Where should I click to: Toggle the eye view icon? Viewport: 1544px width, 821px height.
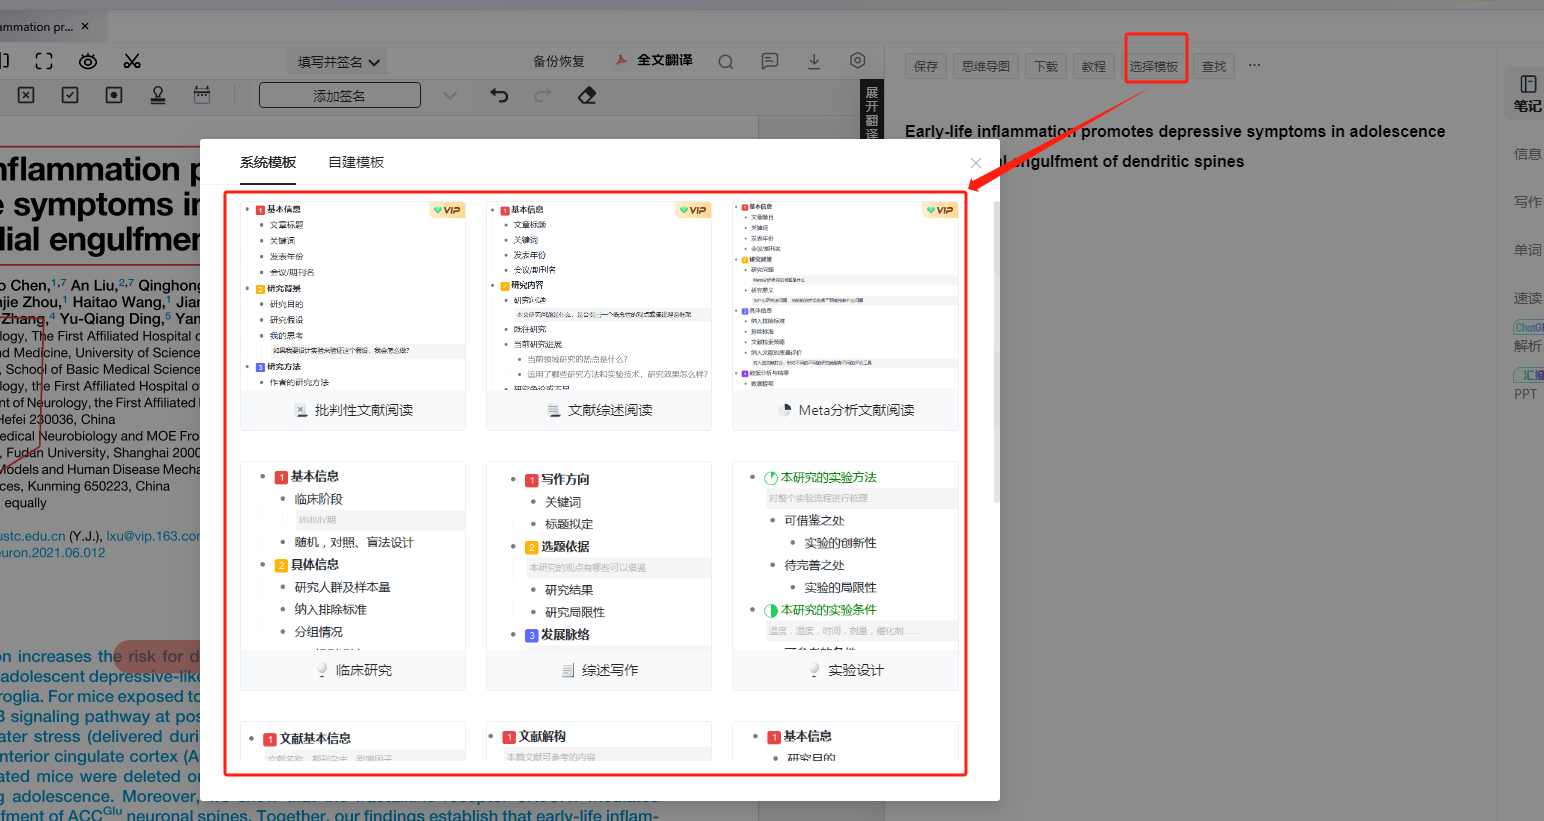[x=88, y=61]
